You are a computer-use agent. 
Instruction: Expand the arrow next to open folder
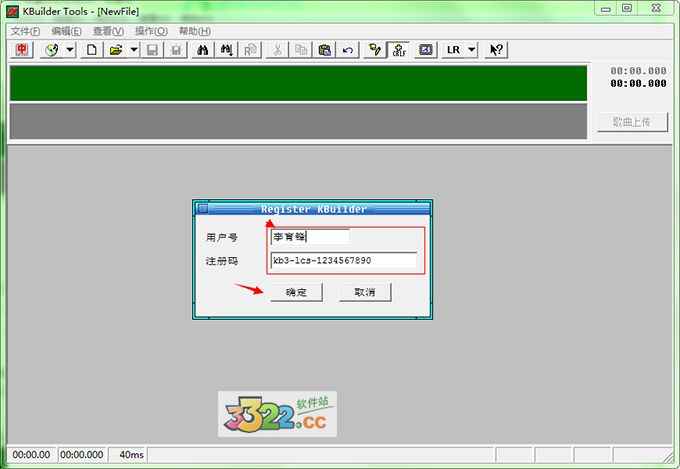[x=134, y=50]
